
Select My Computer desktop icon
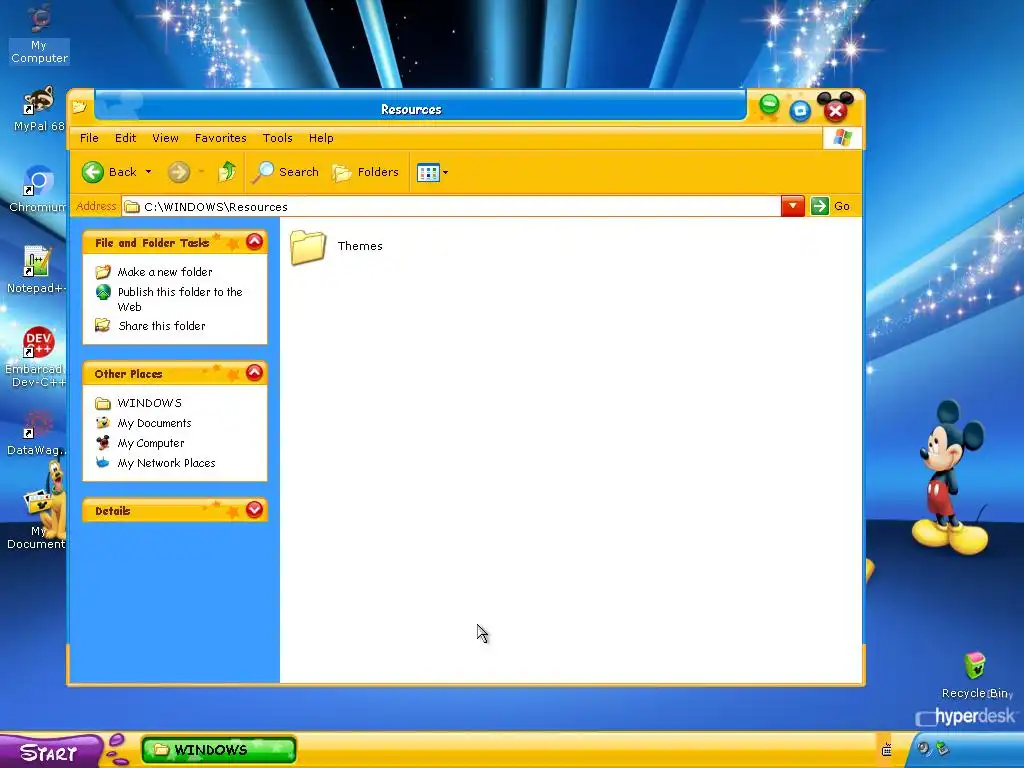click(x=39, y=34)
